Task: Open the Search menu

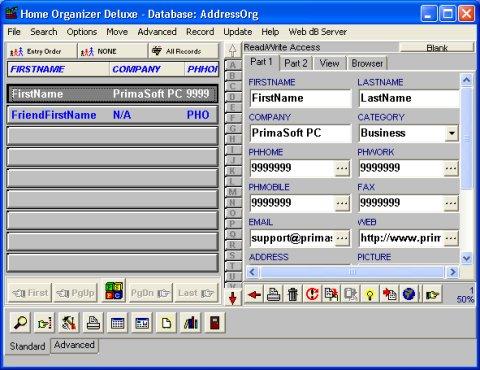Action: 44,32
